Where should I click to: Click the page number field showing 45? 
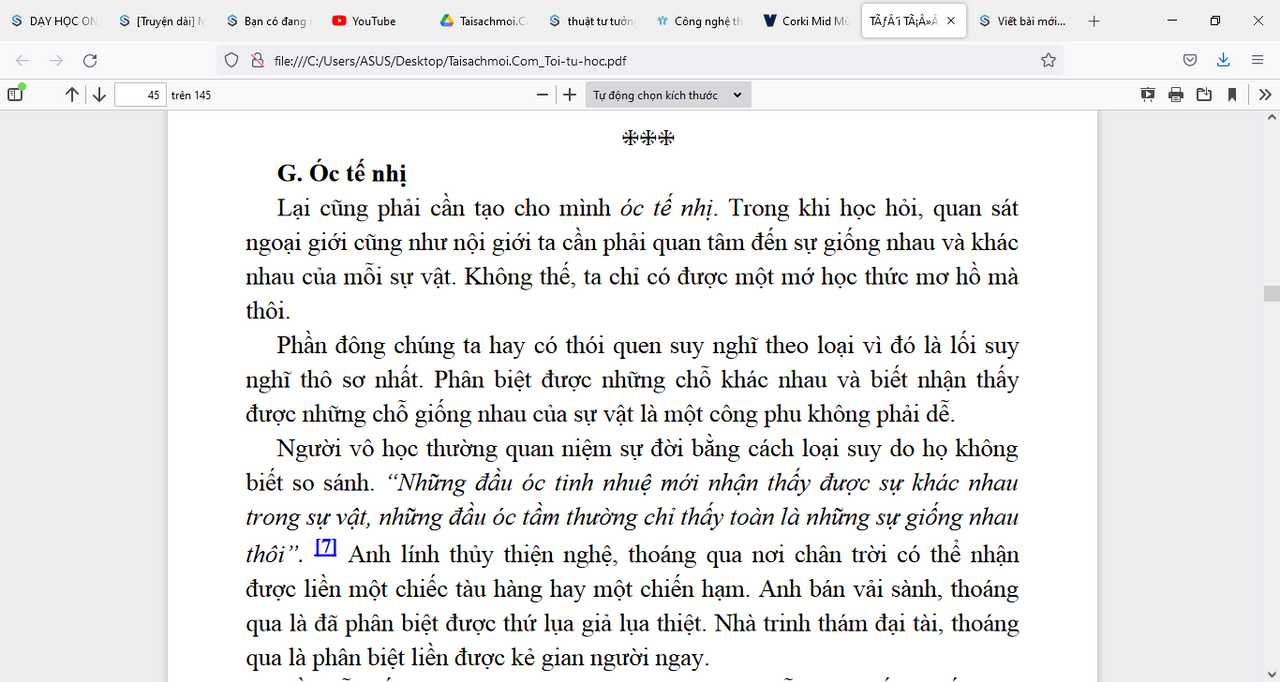click(140, 95)
